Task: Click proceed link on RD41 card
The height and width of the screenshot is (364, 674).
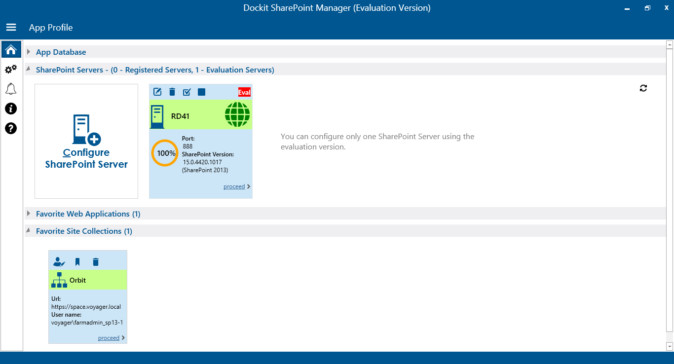Action: point(234,187)
